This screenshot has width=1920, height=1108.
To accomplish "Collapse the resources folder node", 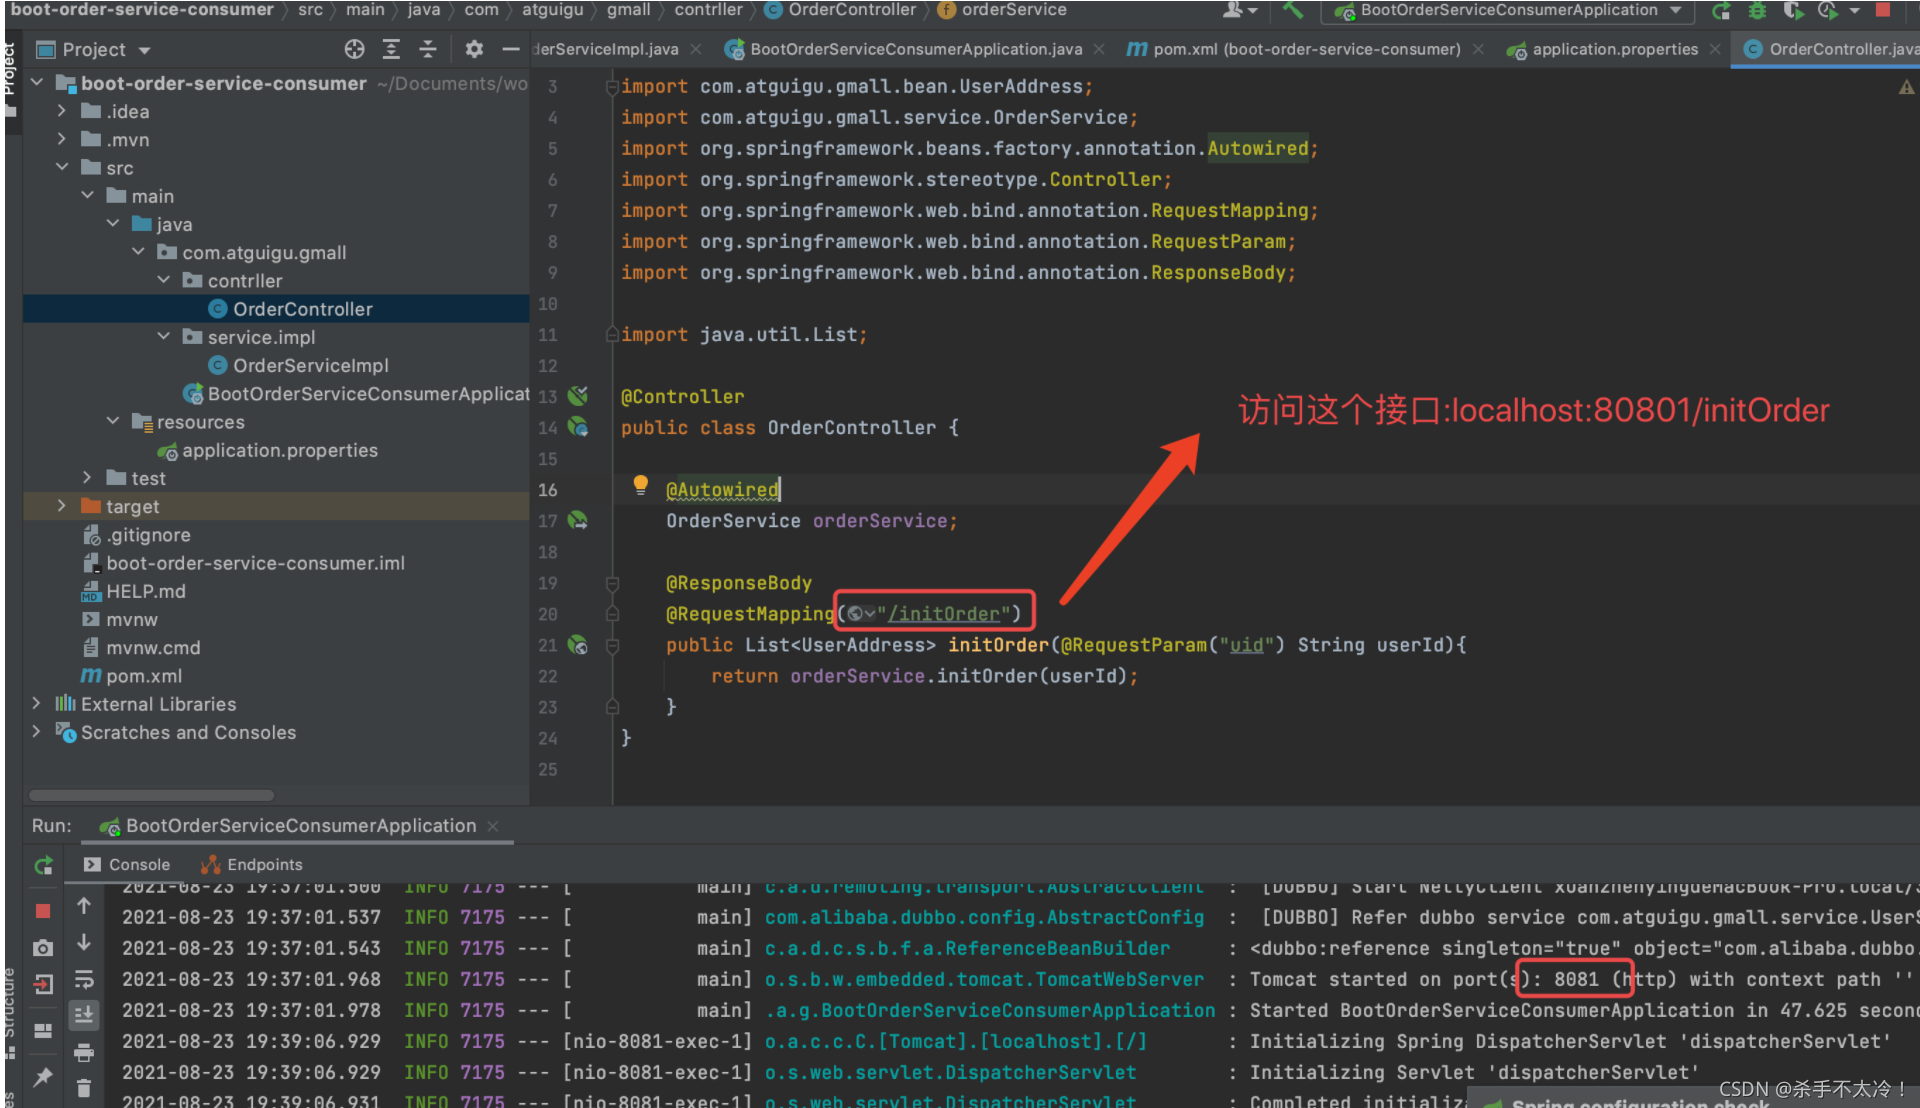I will (x=113, y=422).
